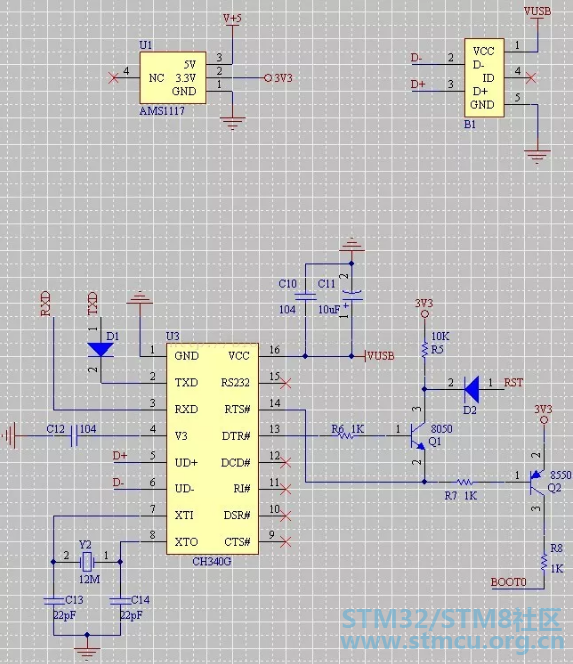Click the no-connect cross on CTS# pin 9
The height and width of the screenshot is (664, 573).
tap(285, 542)
